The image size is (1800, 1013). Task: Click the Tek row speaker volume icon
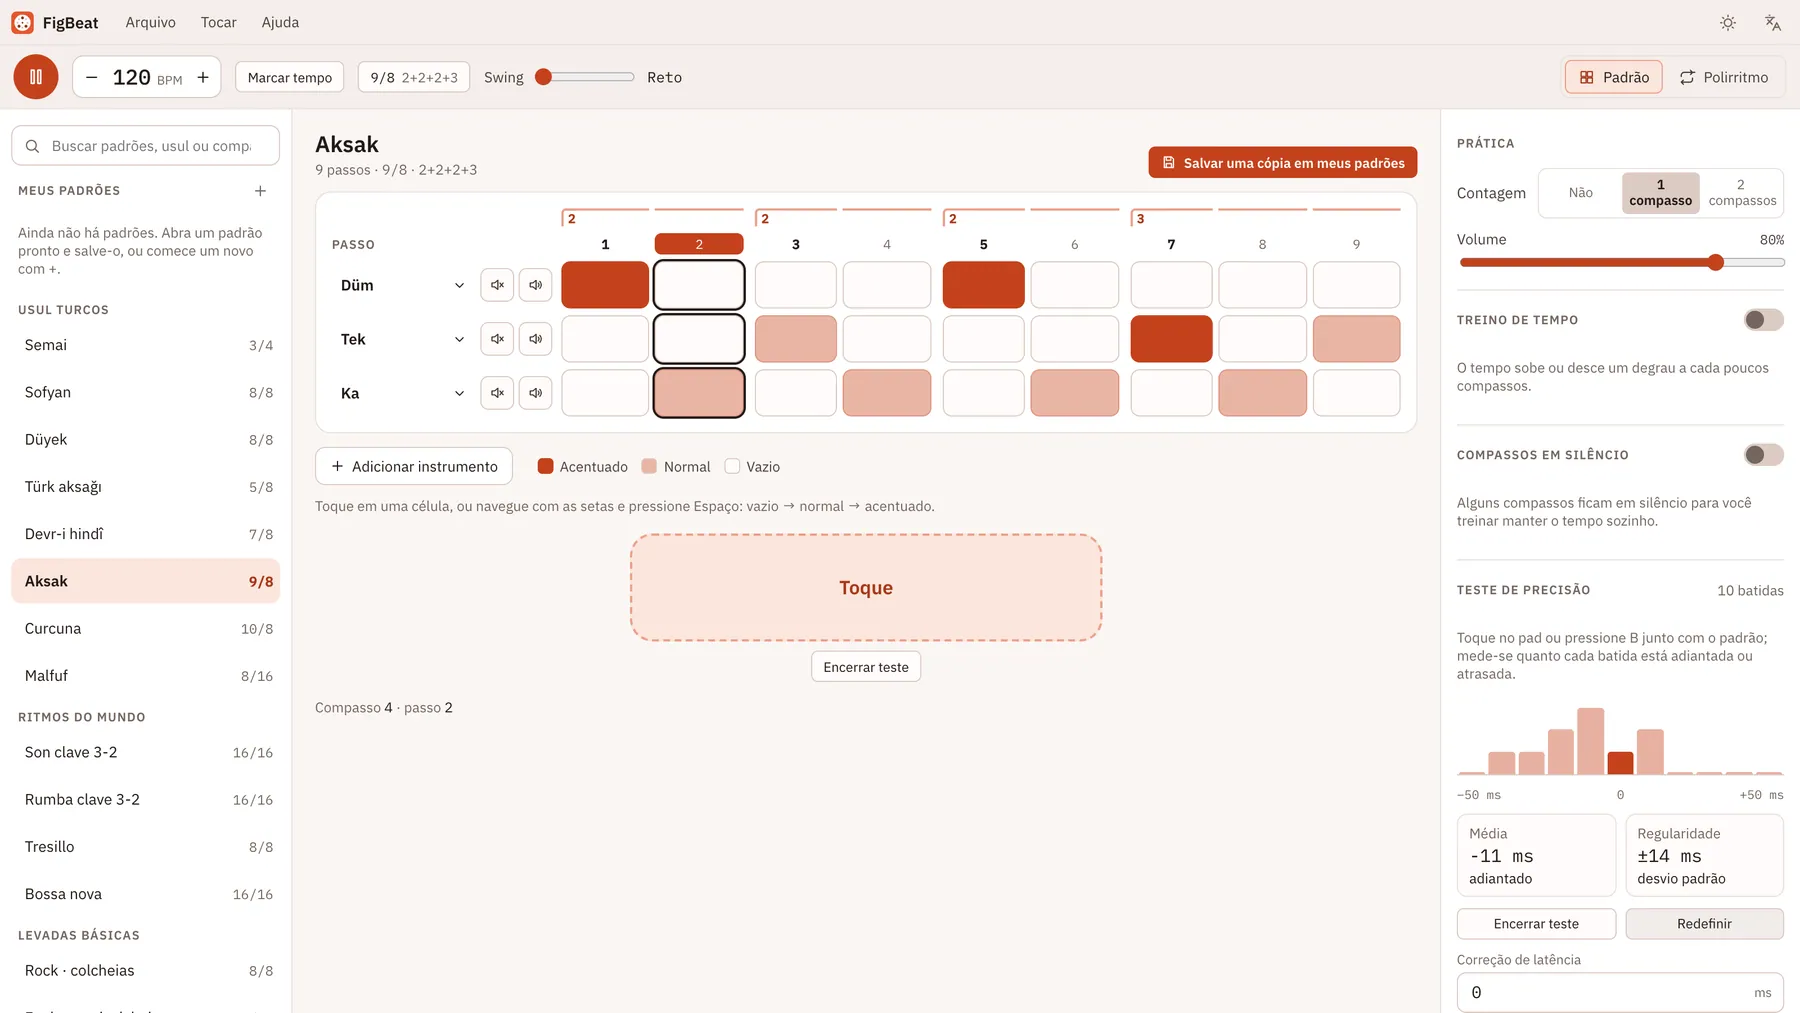coord(536,339)
